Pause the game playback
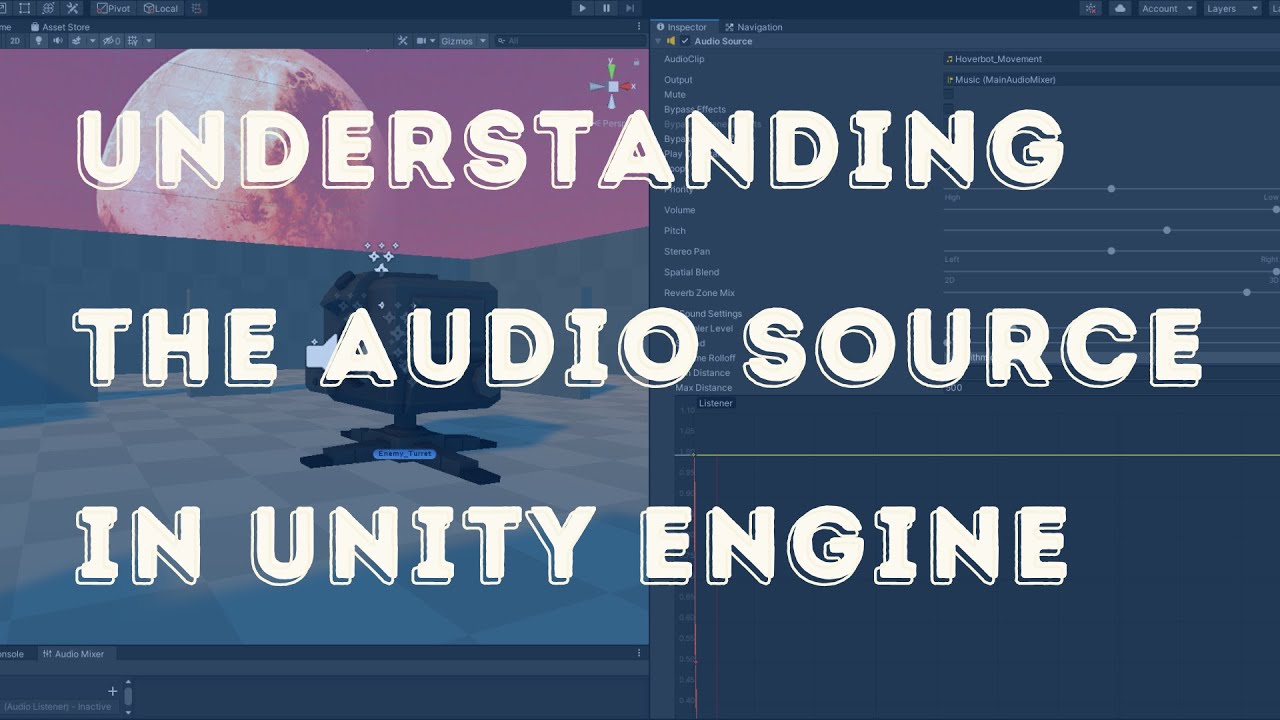The image size is (1280, 720). (x=606, y=8)
